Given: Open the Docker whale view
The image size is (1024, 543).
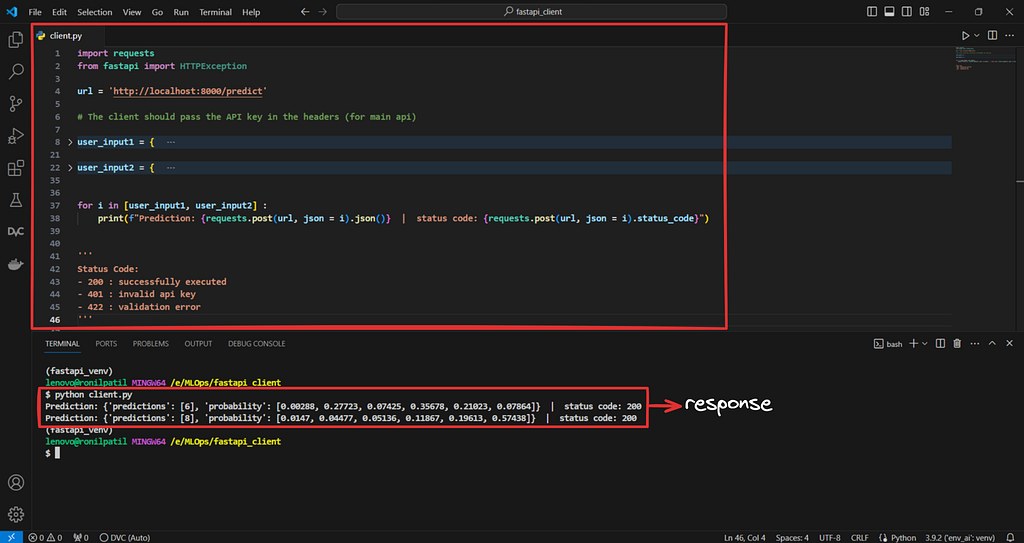Looking at the screenshot, I should coord(16,265).
